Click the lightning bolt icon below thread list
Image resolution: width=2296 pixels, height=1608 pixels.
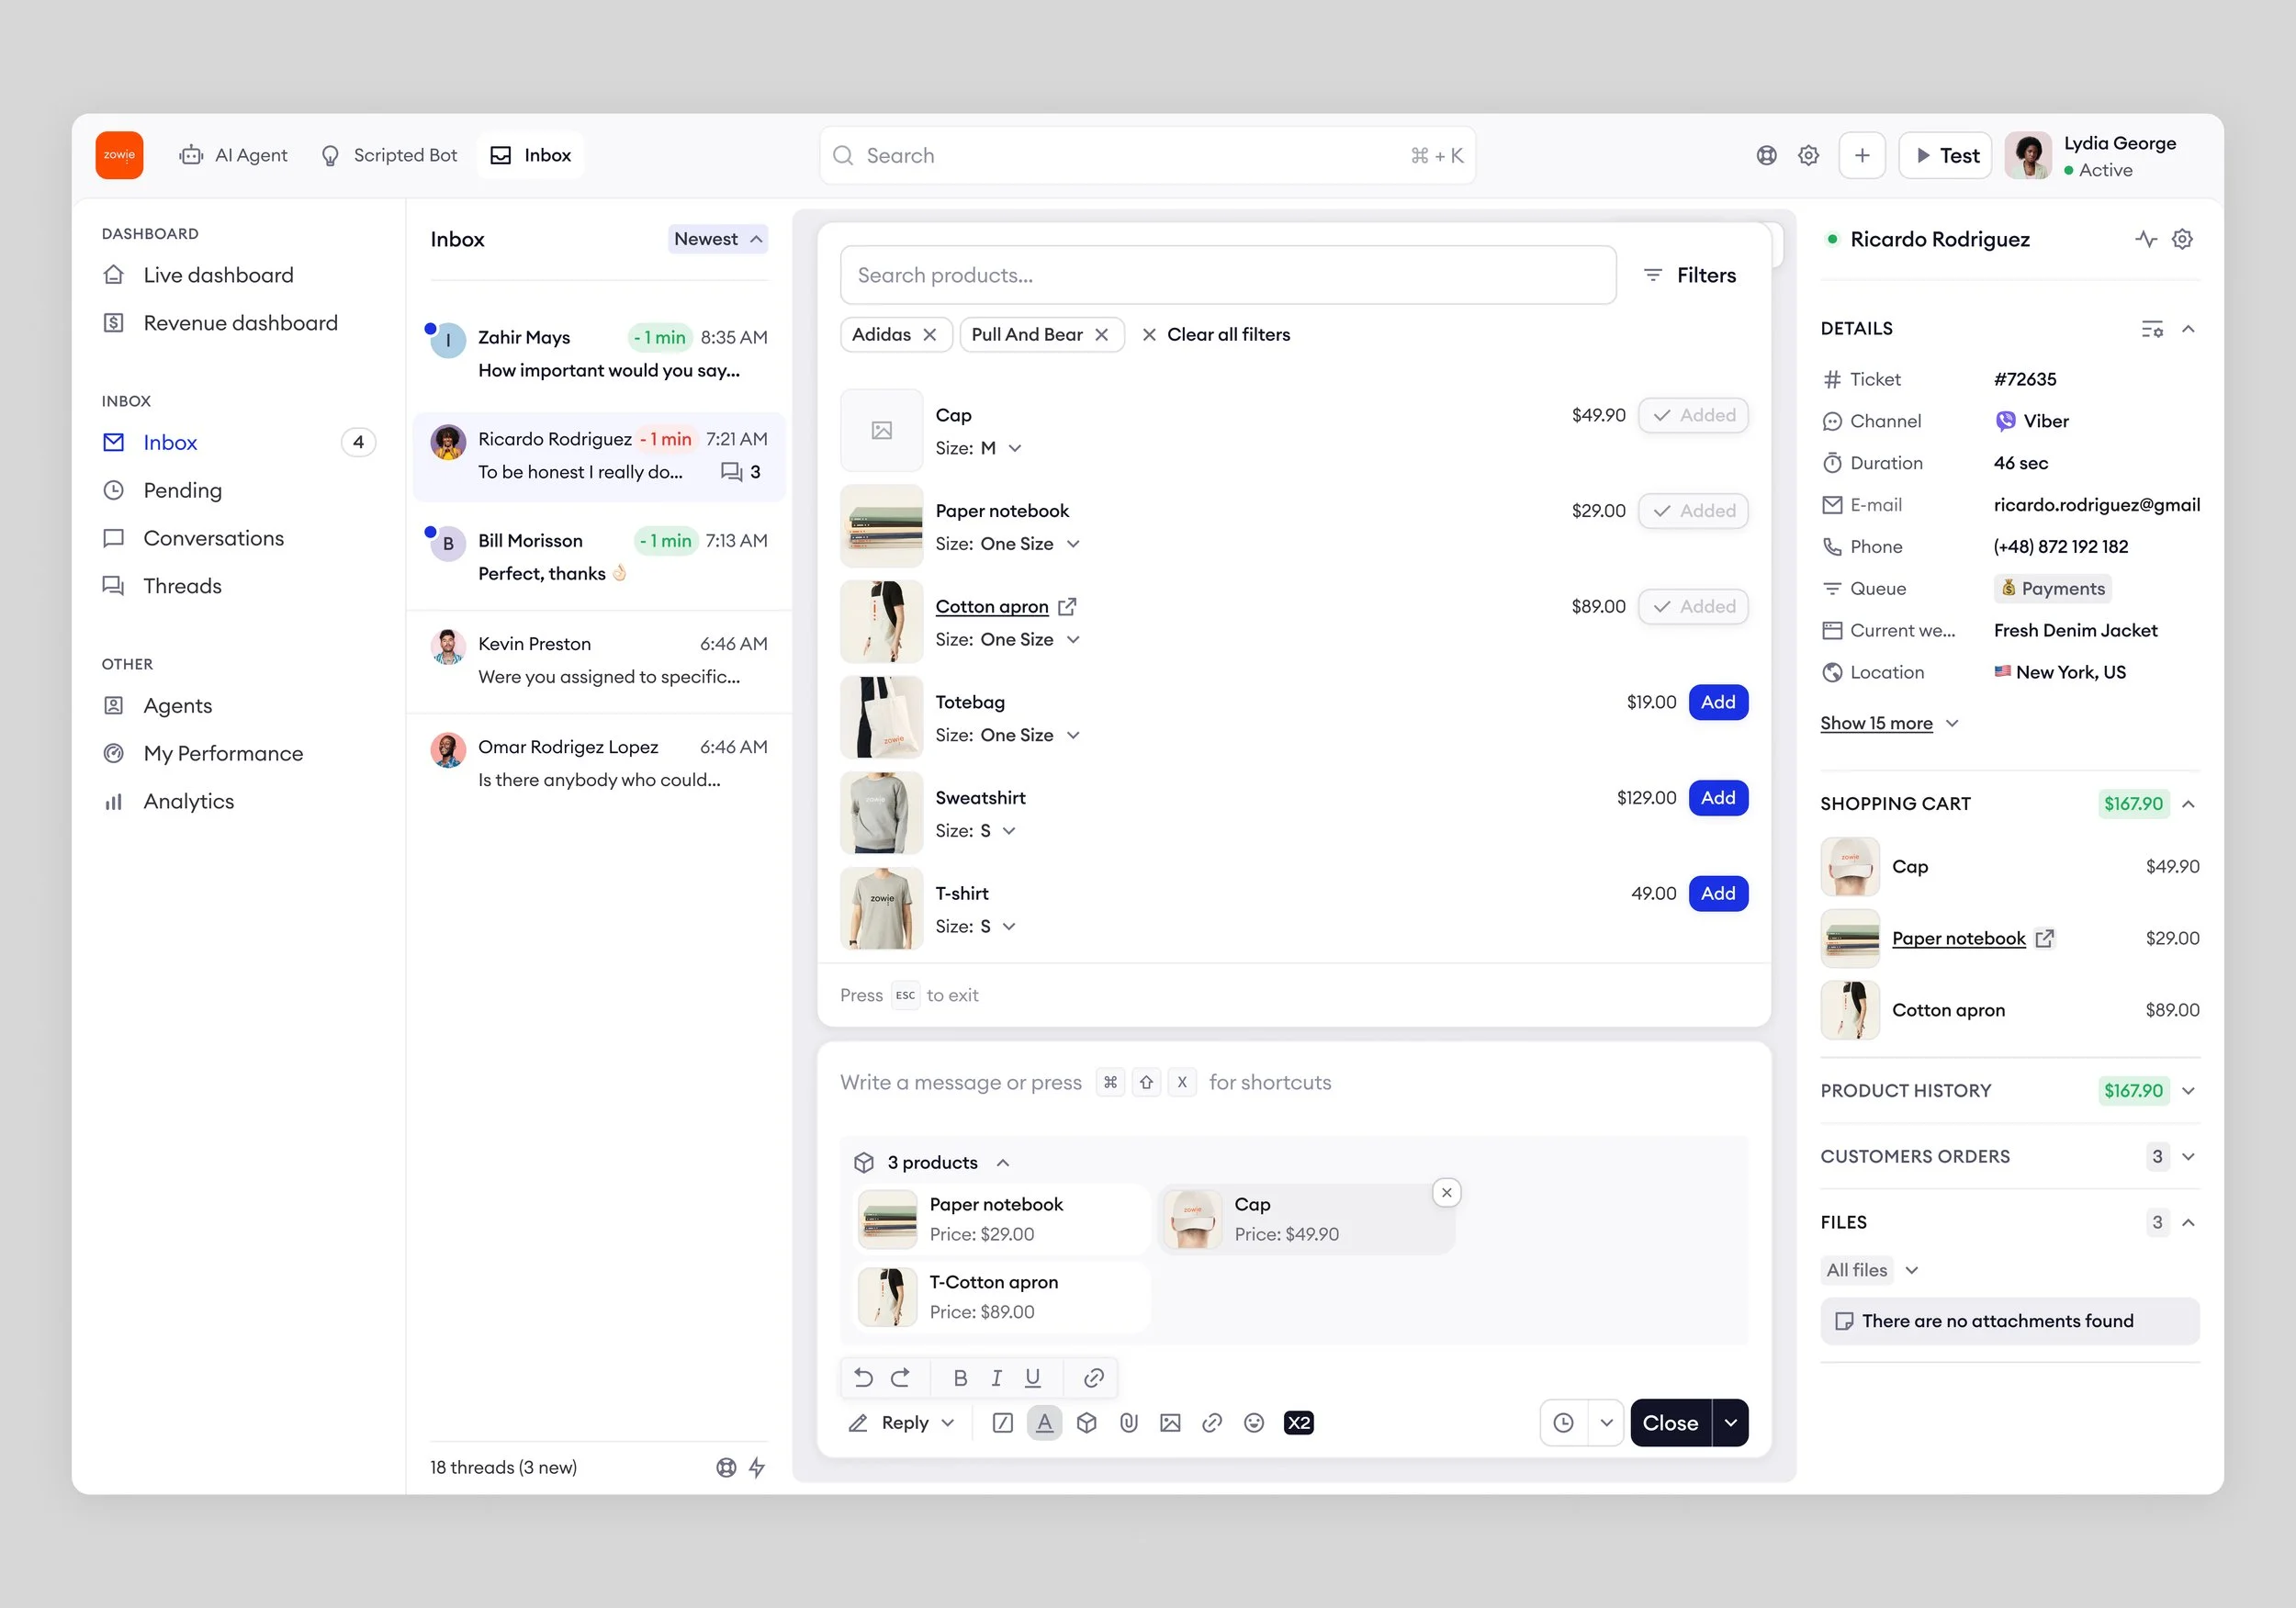pyautogui.click(x=757, y=1467)
